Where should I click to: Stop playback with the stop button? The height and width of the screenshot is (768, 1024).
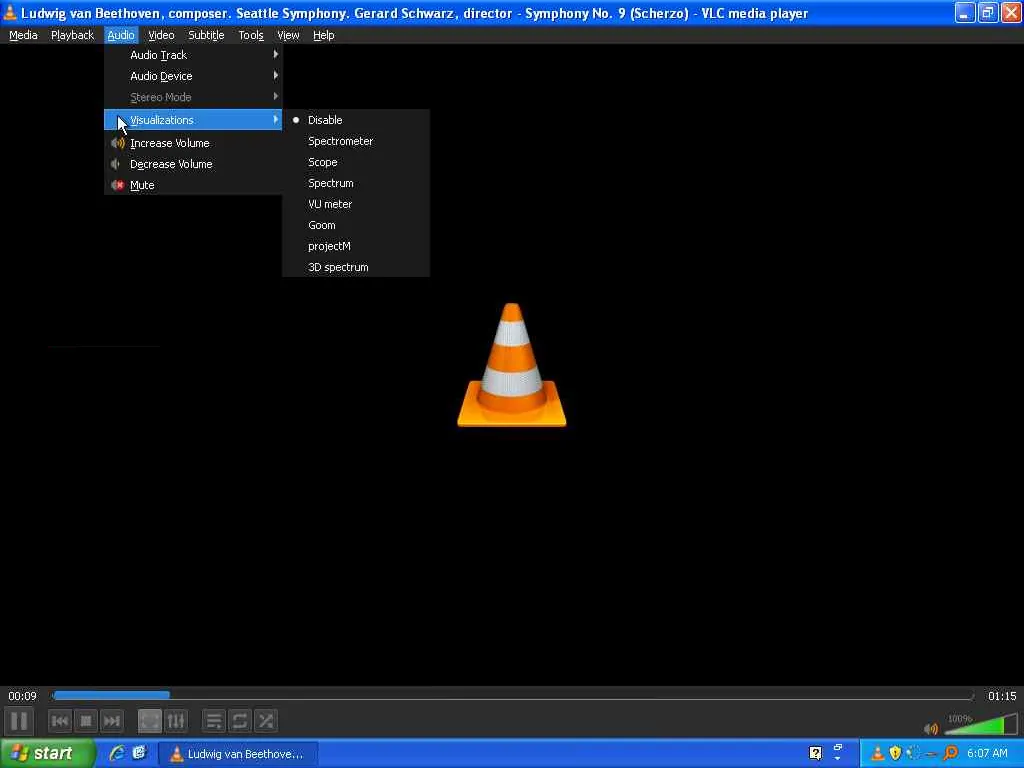86,721
